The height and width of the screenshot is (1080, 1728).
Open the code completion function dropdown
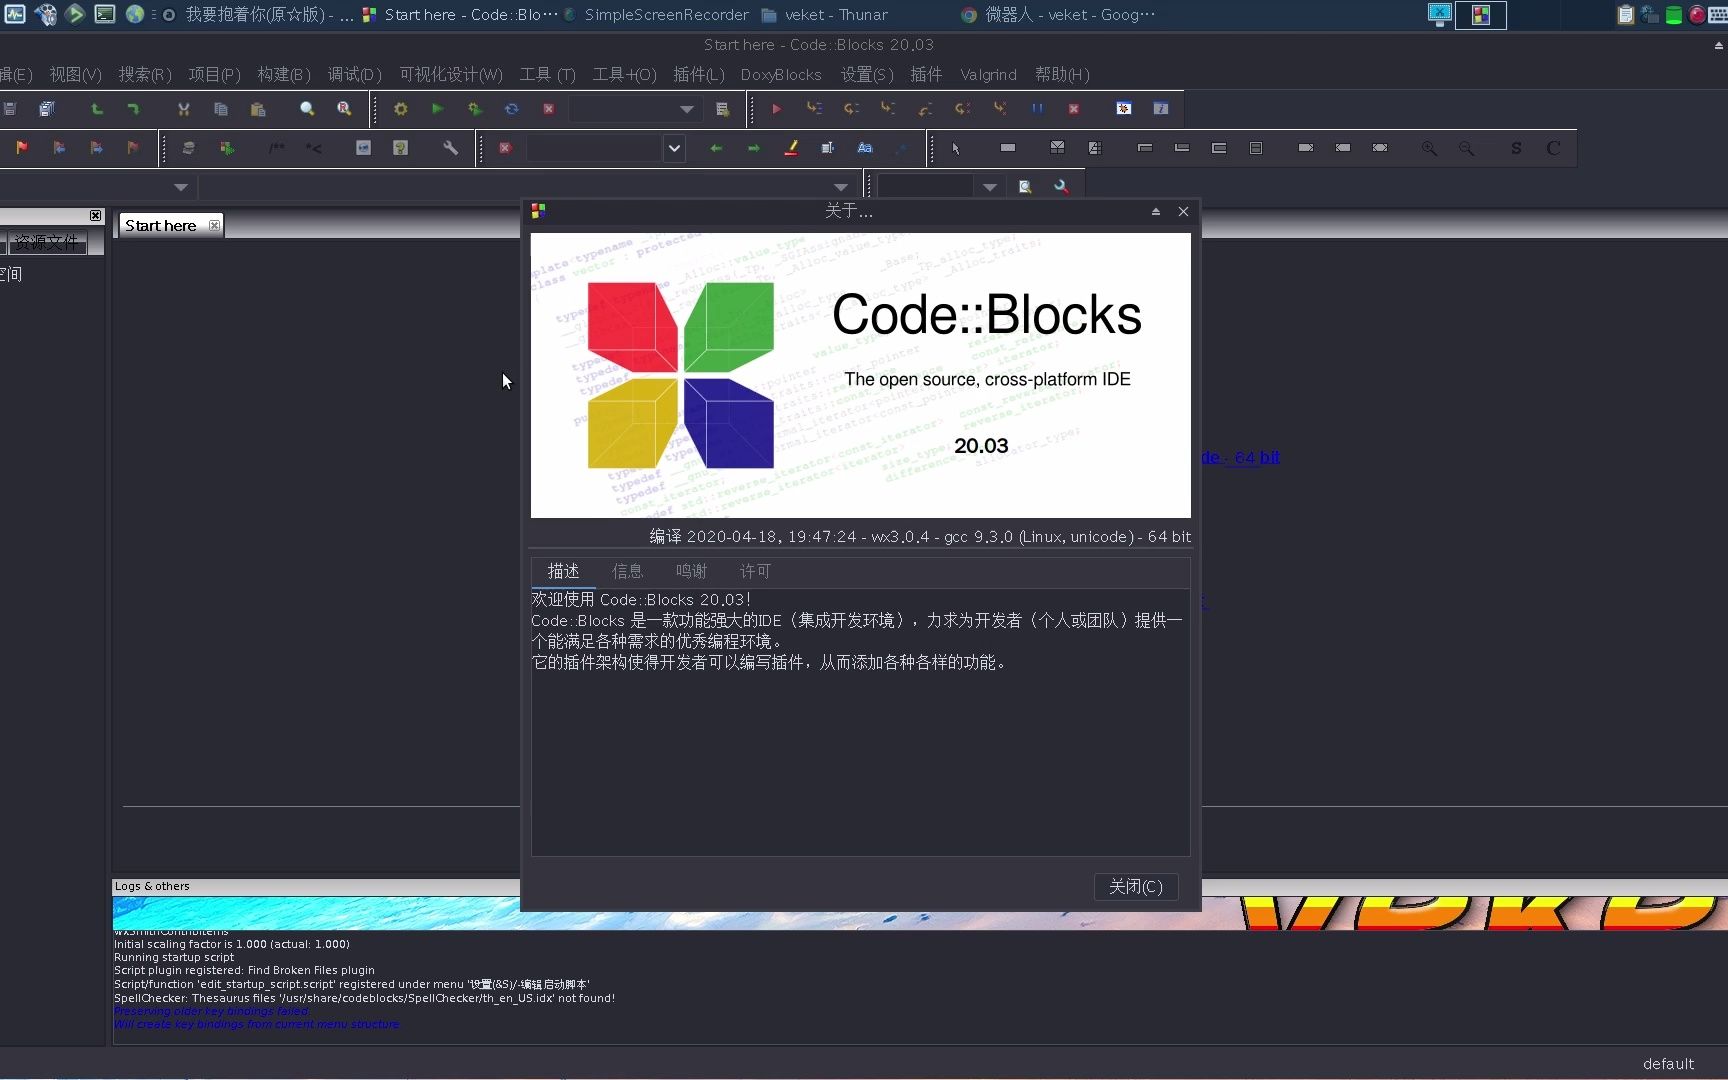[x=840, y=187]
